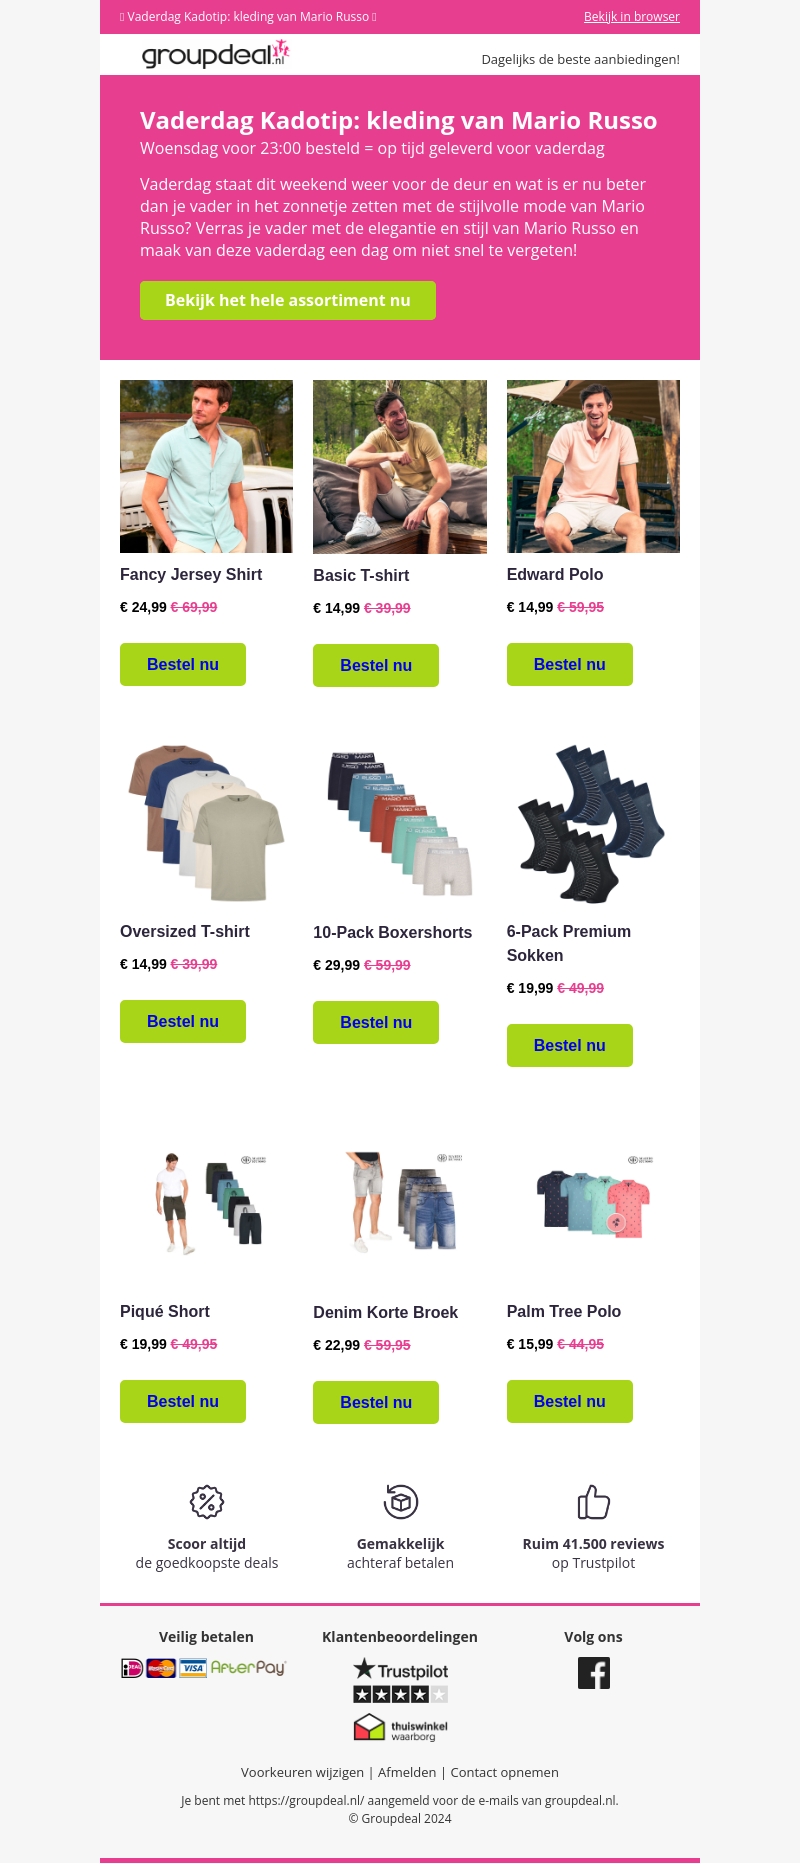Open the Trustpilot star rating logo
The width and height of the screenshot is (800, 1864).
[400, 1680]
